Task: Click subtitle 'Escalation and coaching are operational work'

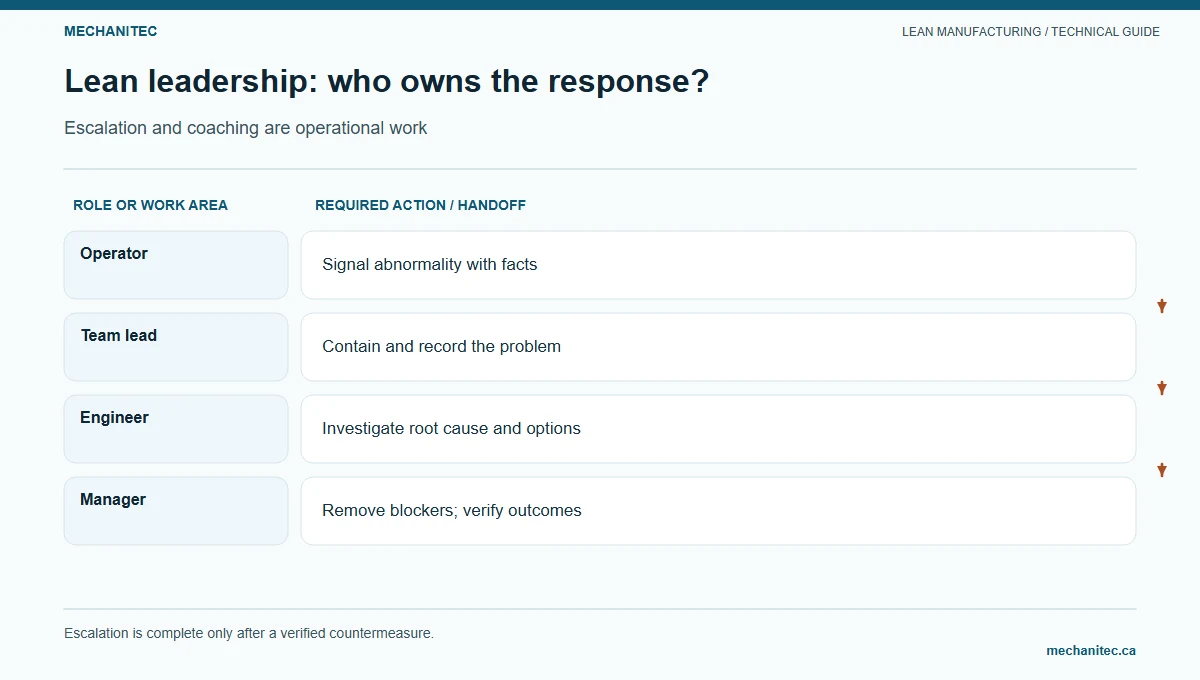Action: 246,128
